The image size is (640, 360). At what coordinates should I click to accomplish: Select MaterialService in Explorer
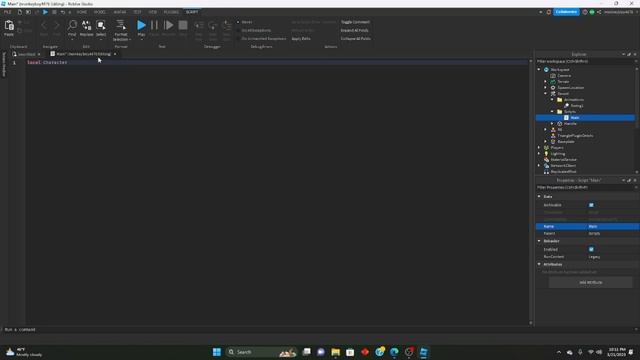563,160
